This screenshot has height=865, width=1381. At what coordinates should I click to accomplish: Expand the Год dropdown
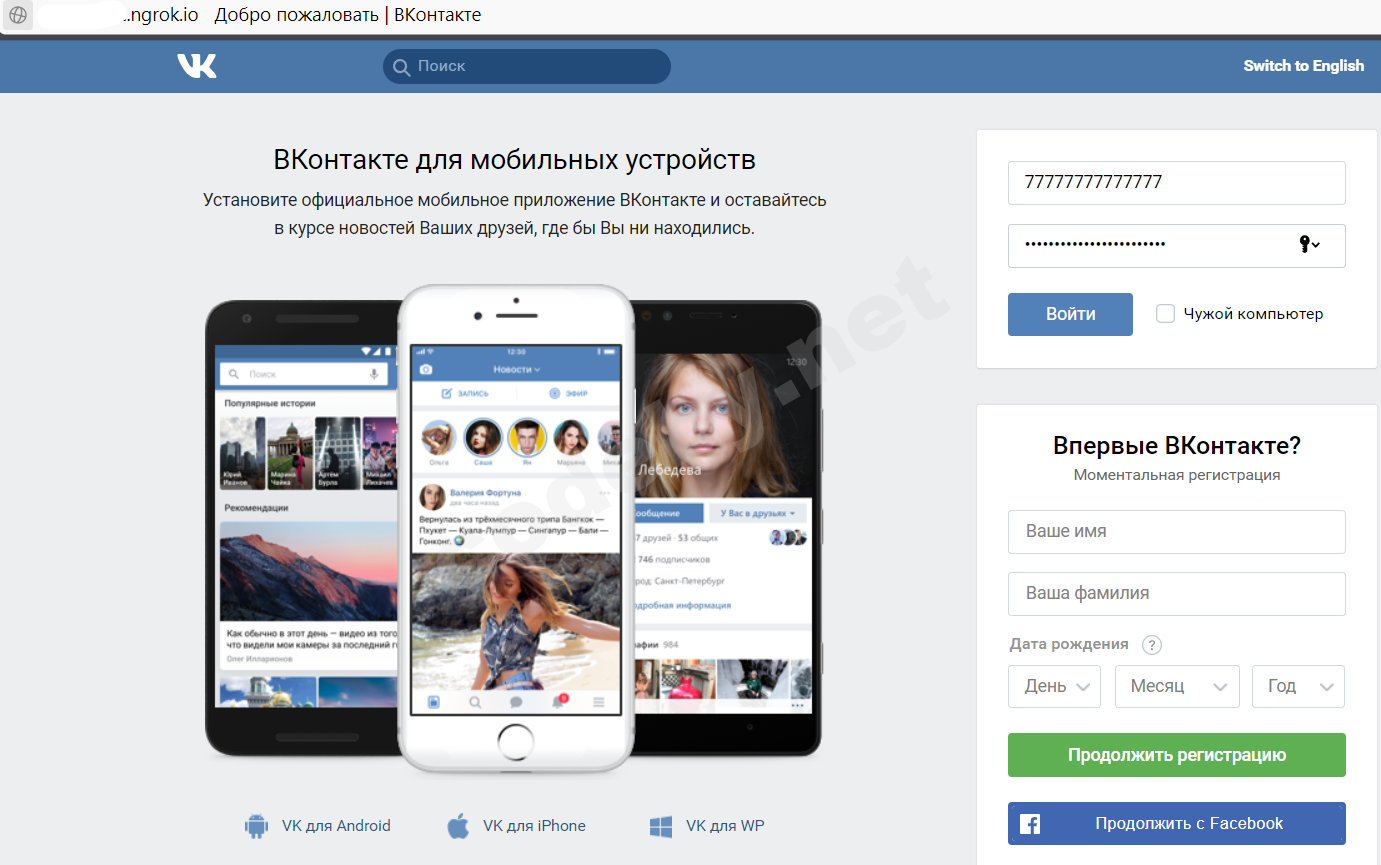[x=1299, y=687]
